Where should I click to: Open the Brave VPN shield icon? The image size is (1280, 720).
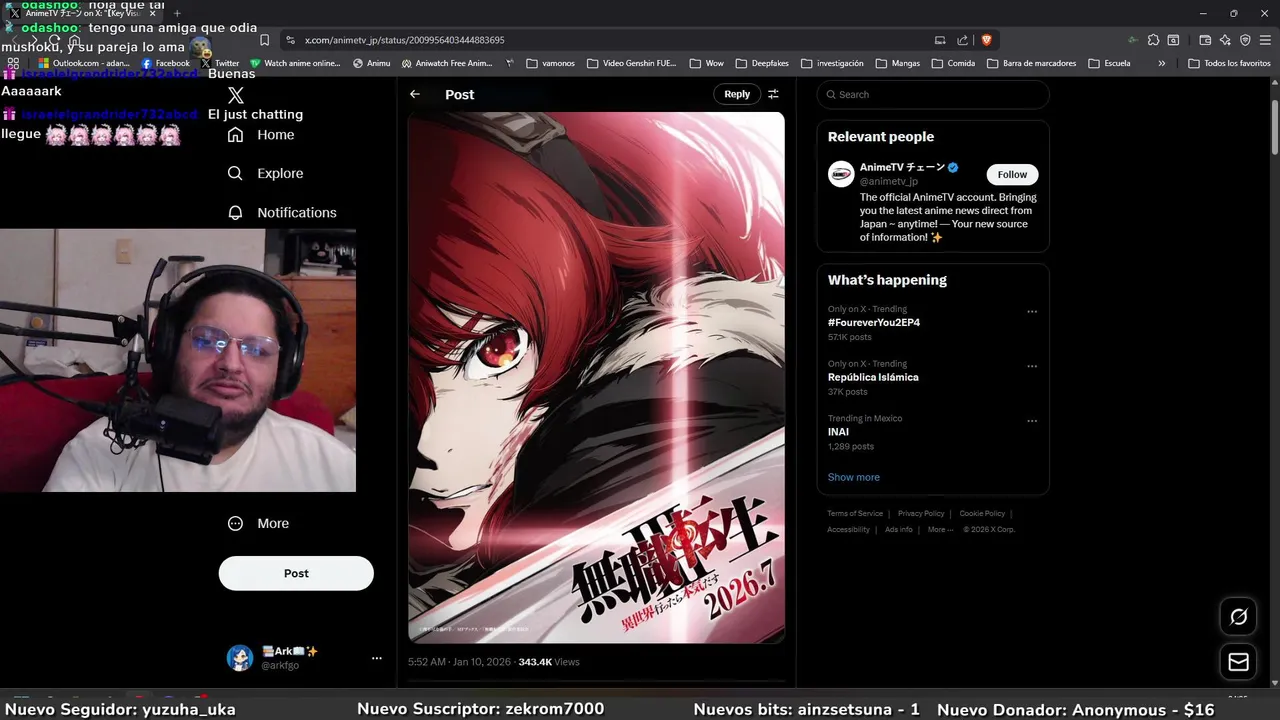point(1245,40)
